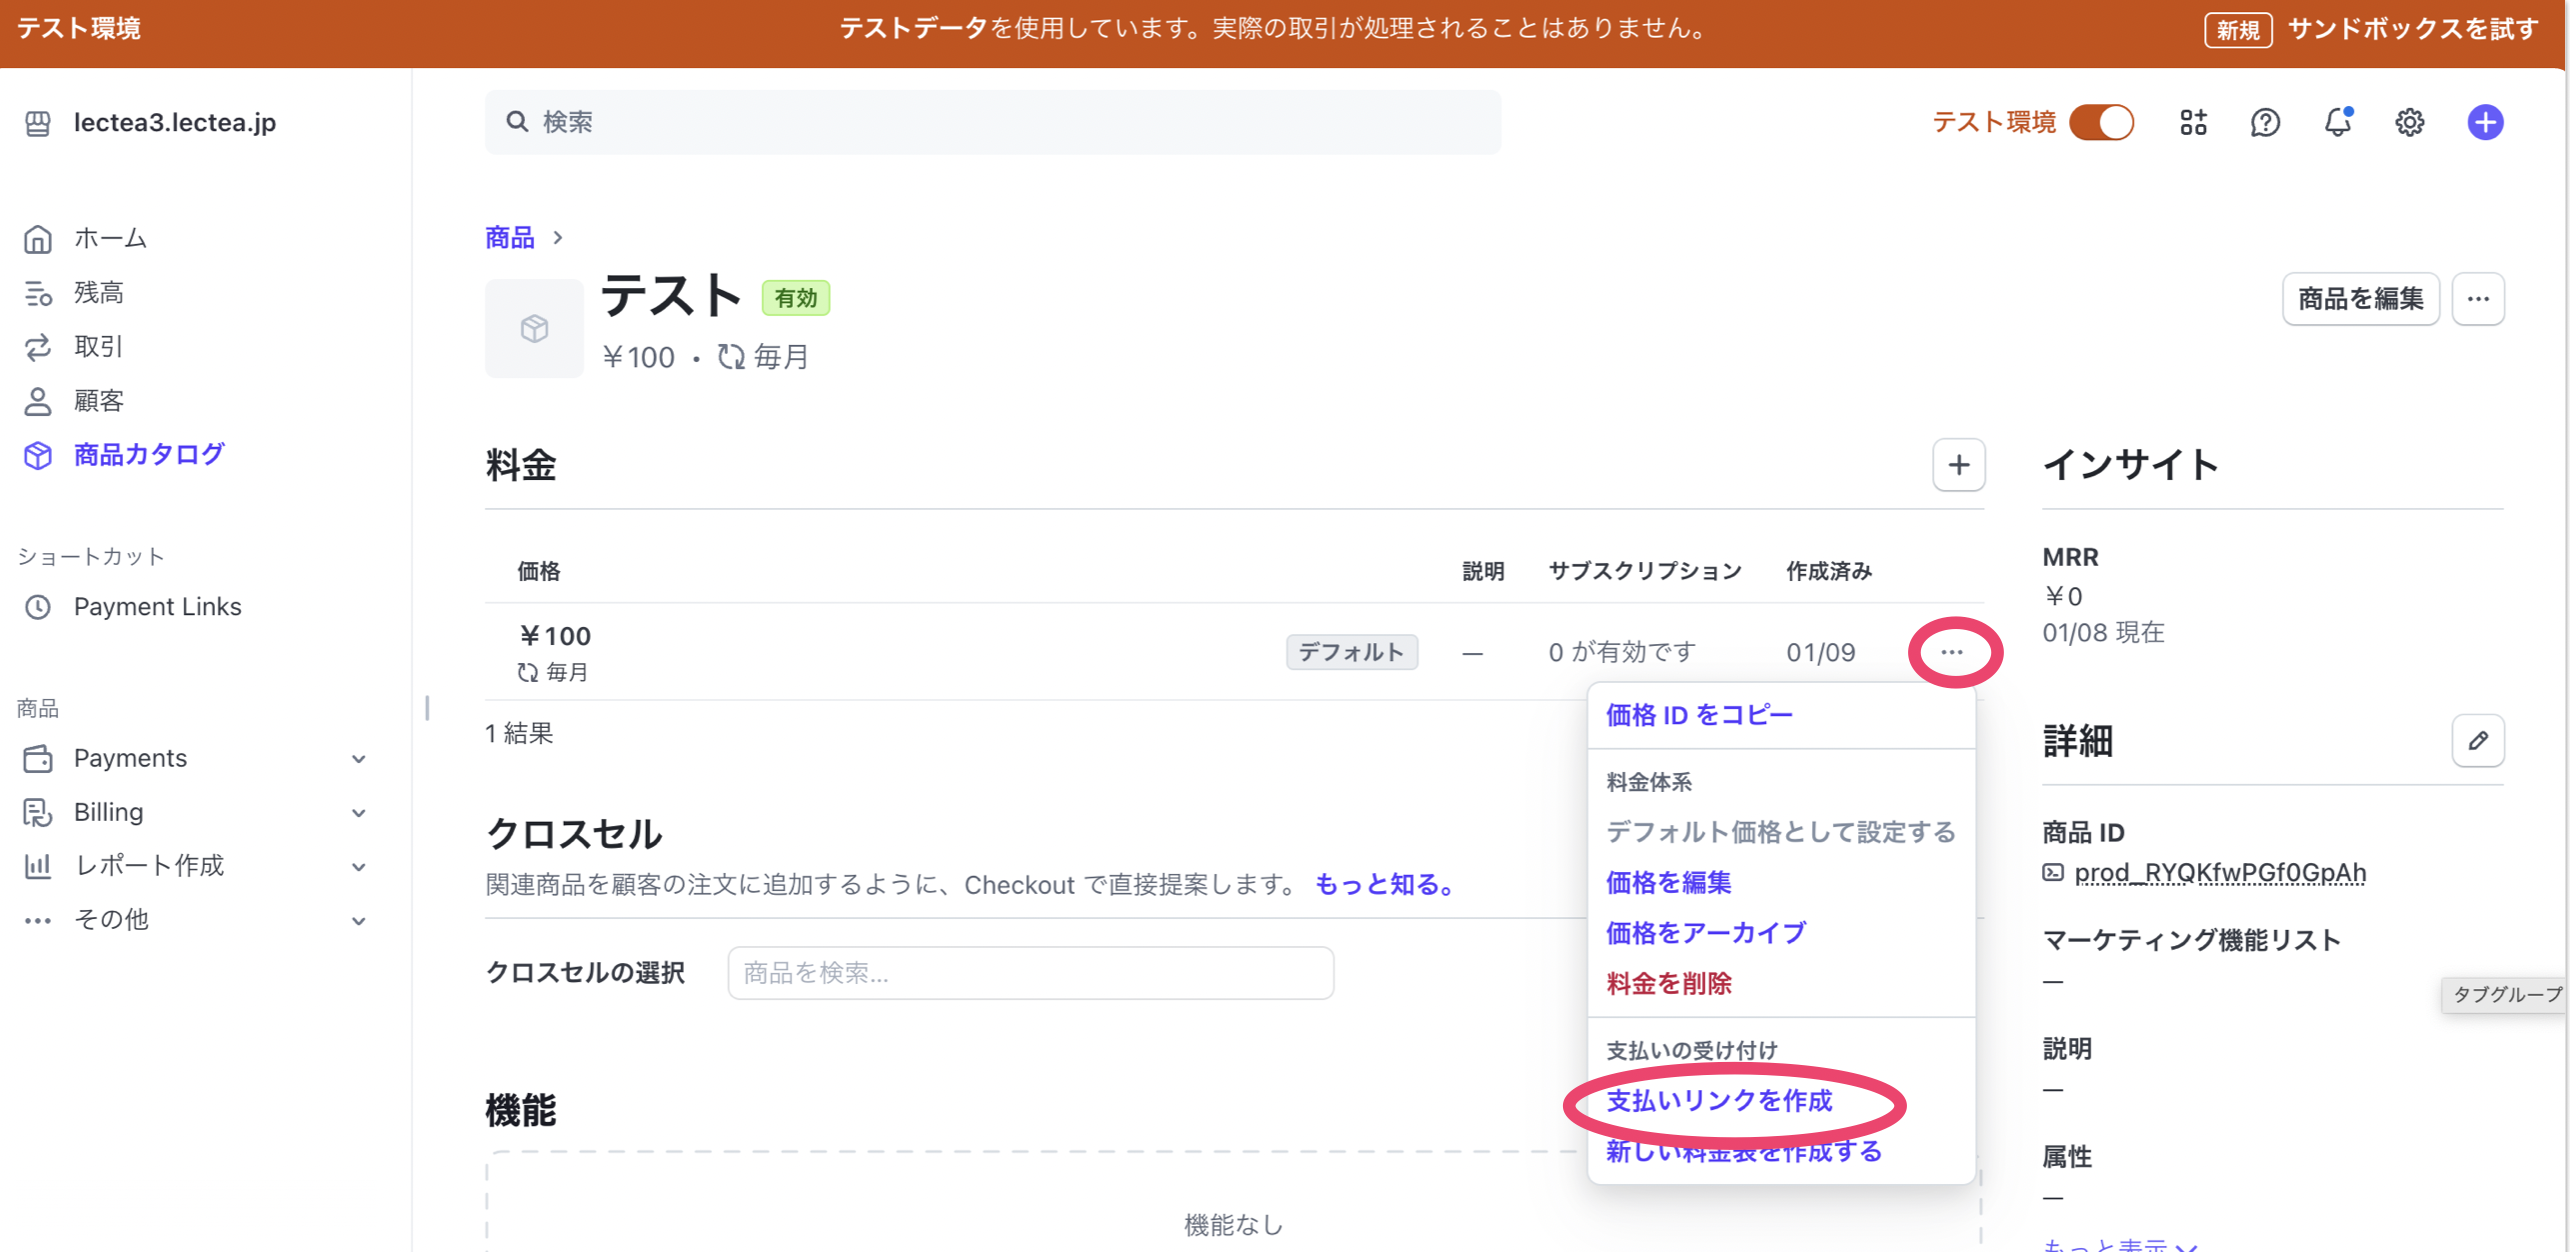Screen dimensions: 2570x1252
Task: Open the help question-mark bubble
Action: [2265, 122]
